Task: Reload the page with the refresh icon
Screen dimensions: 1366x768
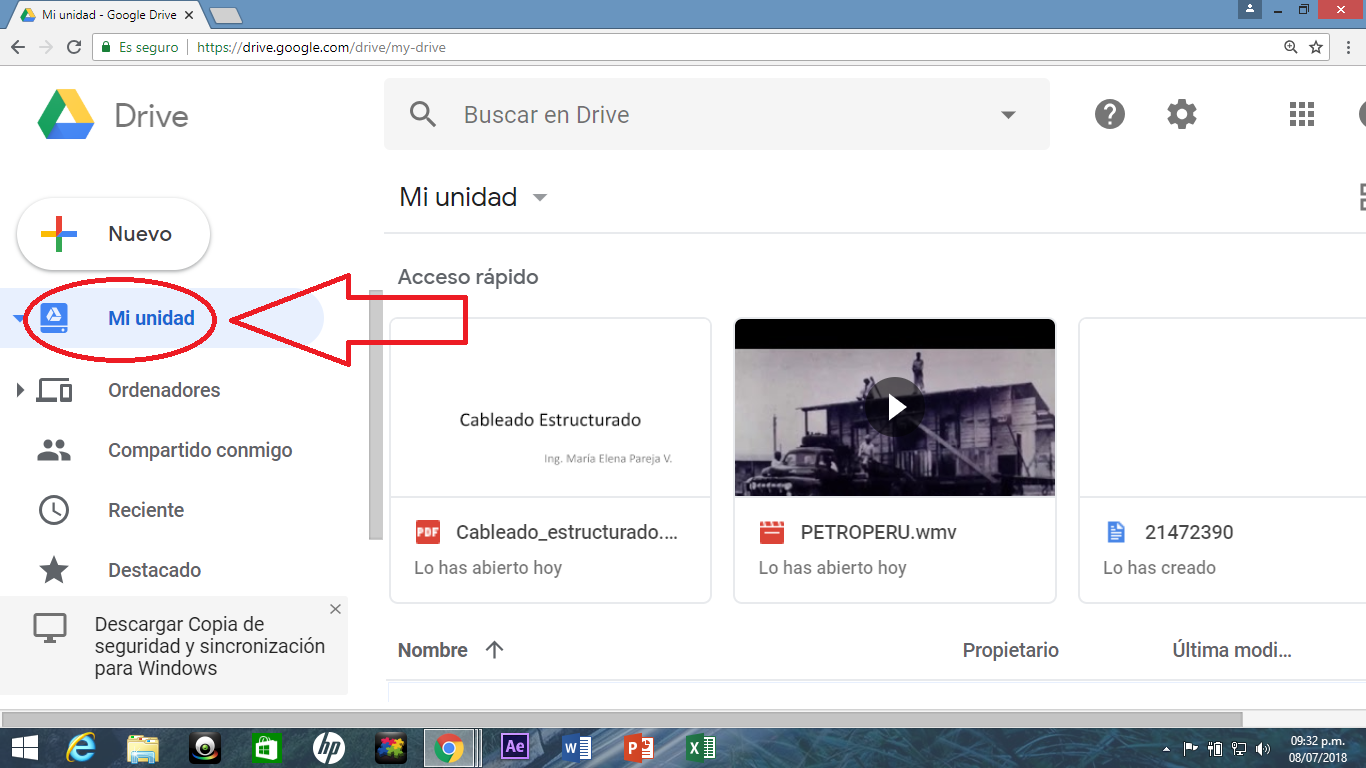Action: [74, 47]
